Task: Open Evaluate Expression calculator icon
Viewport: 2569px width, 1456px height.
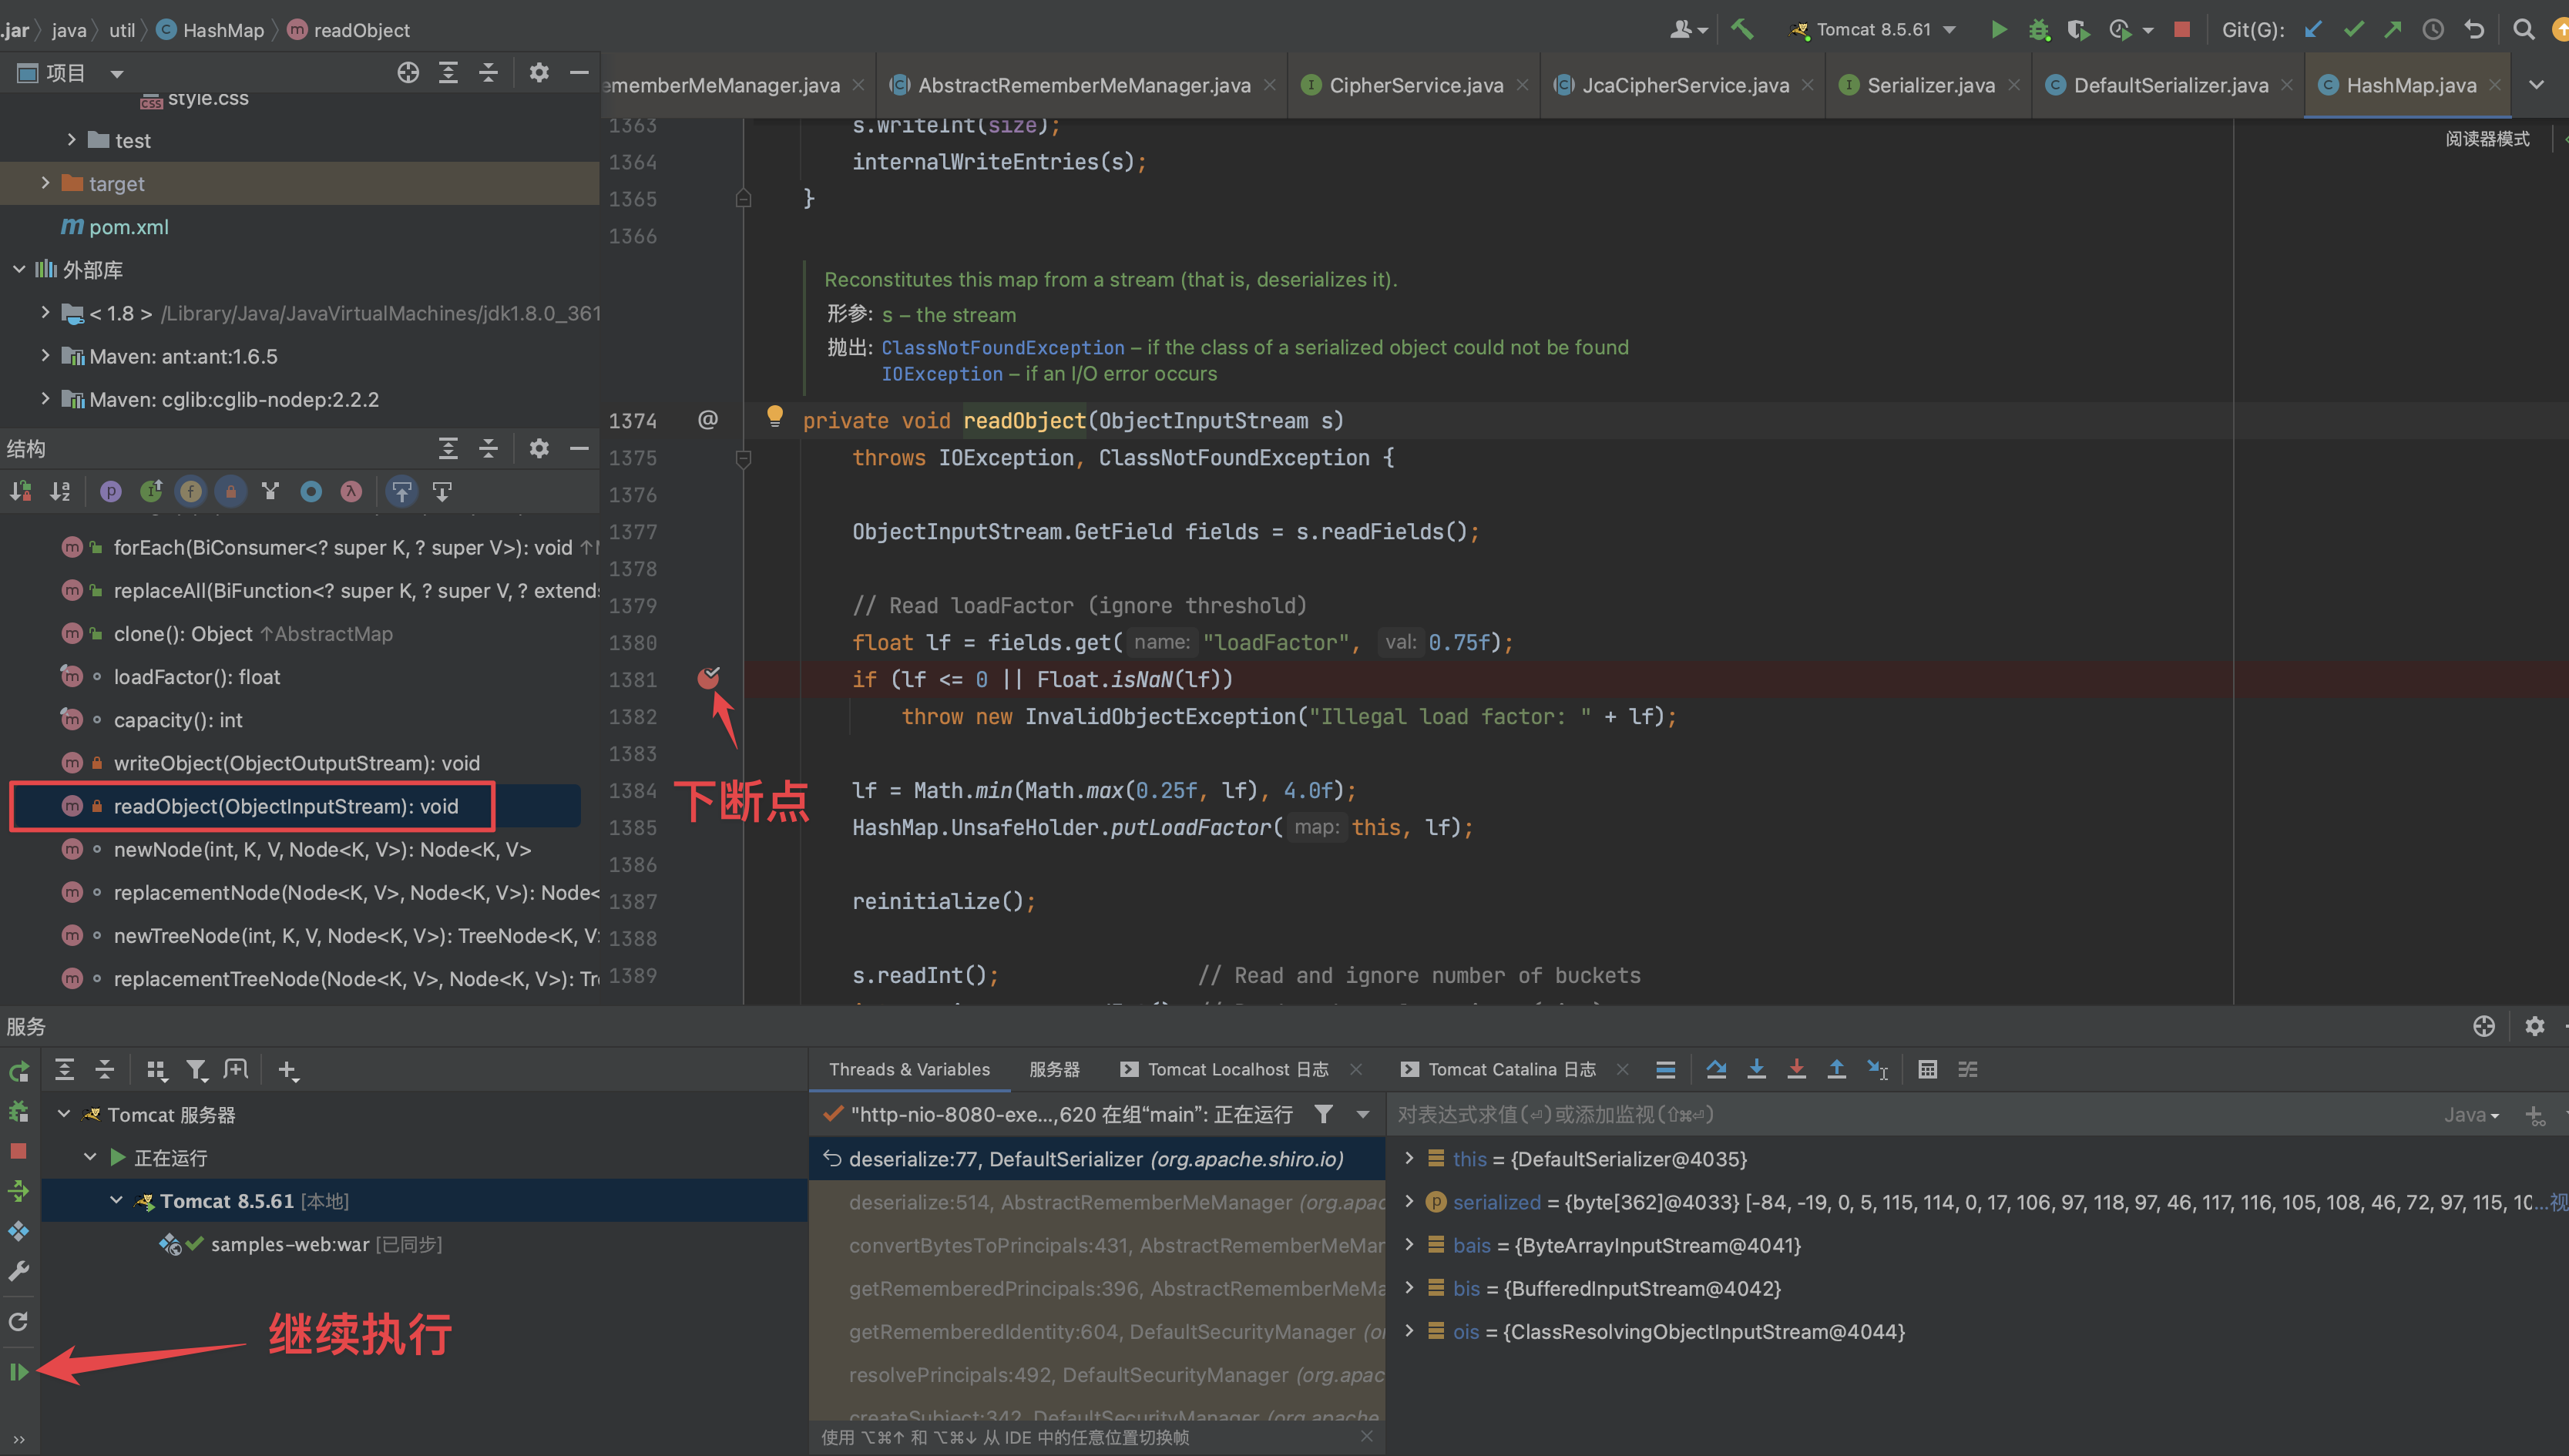Action: tap(1928, 1069)
